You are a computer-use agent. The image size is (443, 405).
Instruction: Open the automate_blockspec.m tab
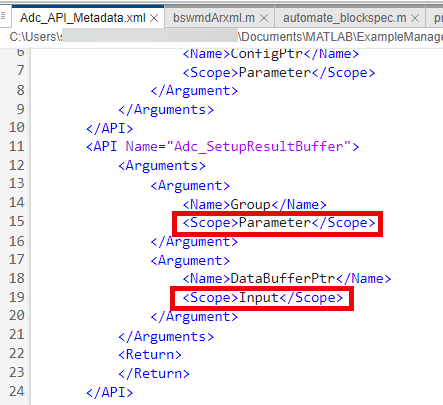click(x=345, y=18)
